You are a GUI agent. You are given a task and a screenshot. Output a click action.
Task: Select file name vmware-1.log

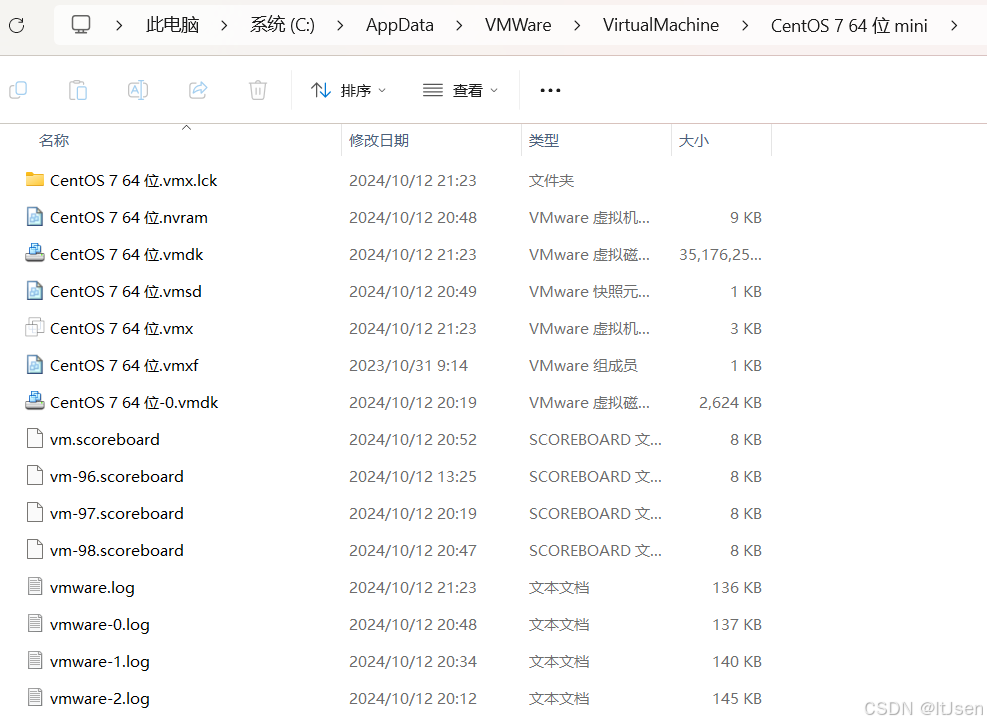(99, 662)
